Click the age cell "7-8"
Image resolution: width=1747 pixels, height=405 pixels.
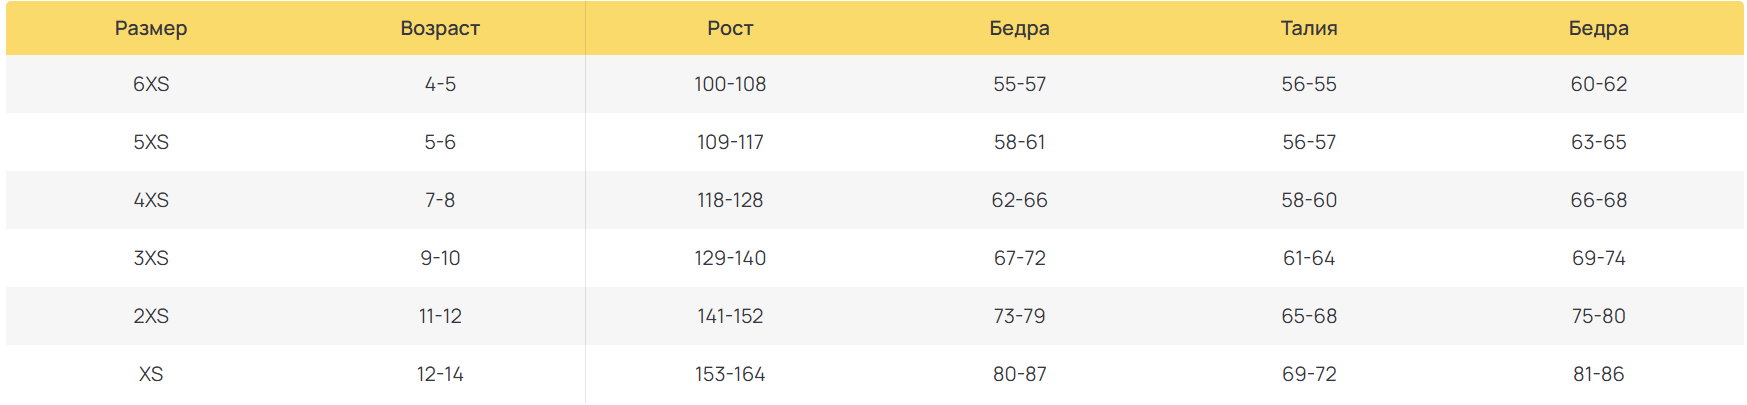pyautogui.click(x=440, y=200)
